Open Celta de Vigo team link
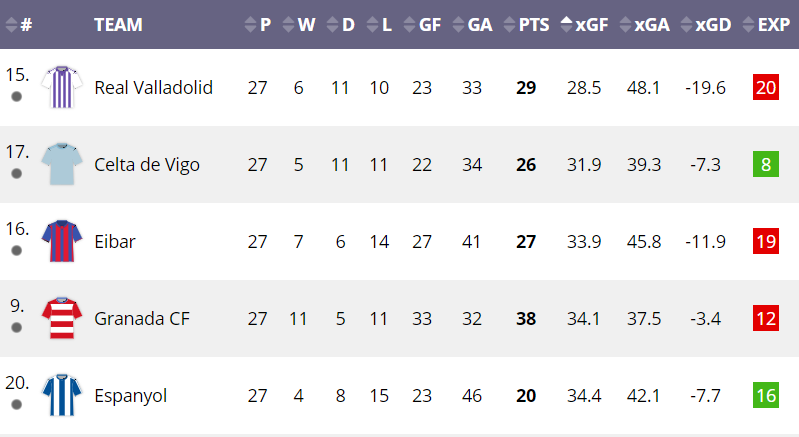This screenshot has height=437, width=799. point(147,165)
